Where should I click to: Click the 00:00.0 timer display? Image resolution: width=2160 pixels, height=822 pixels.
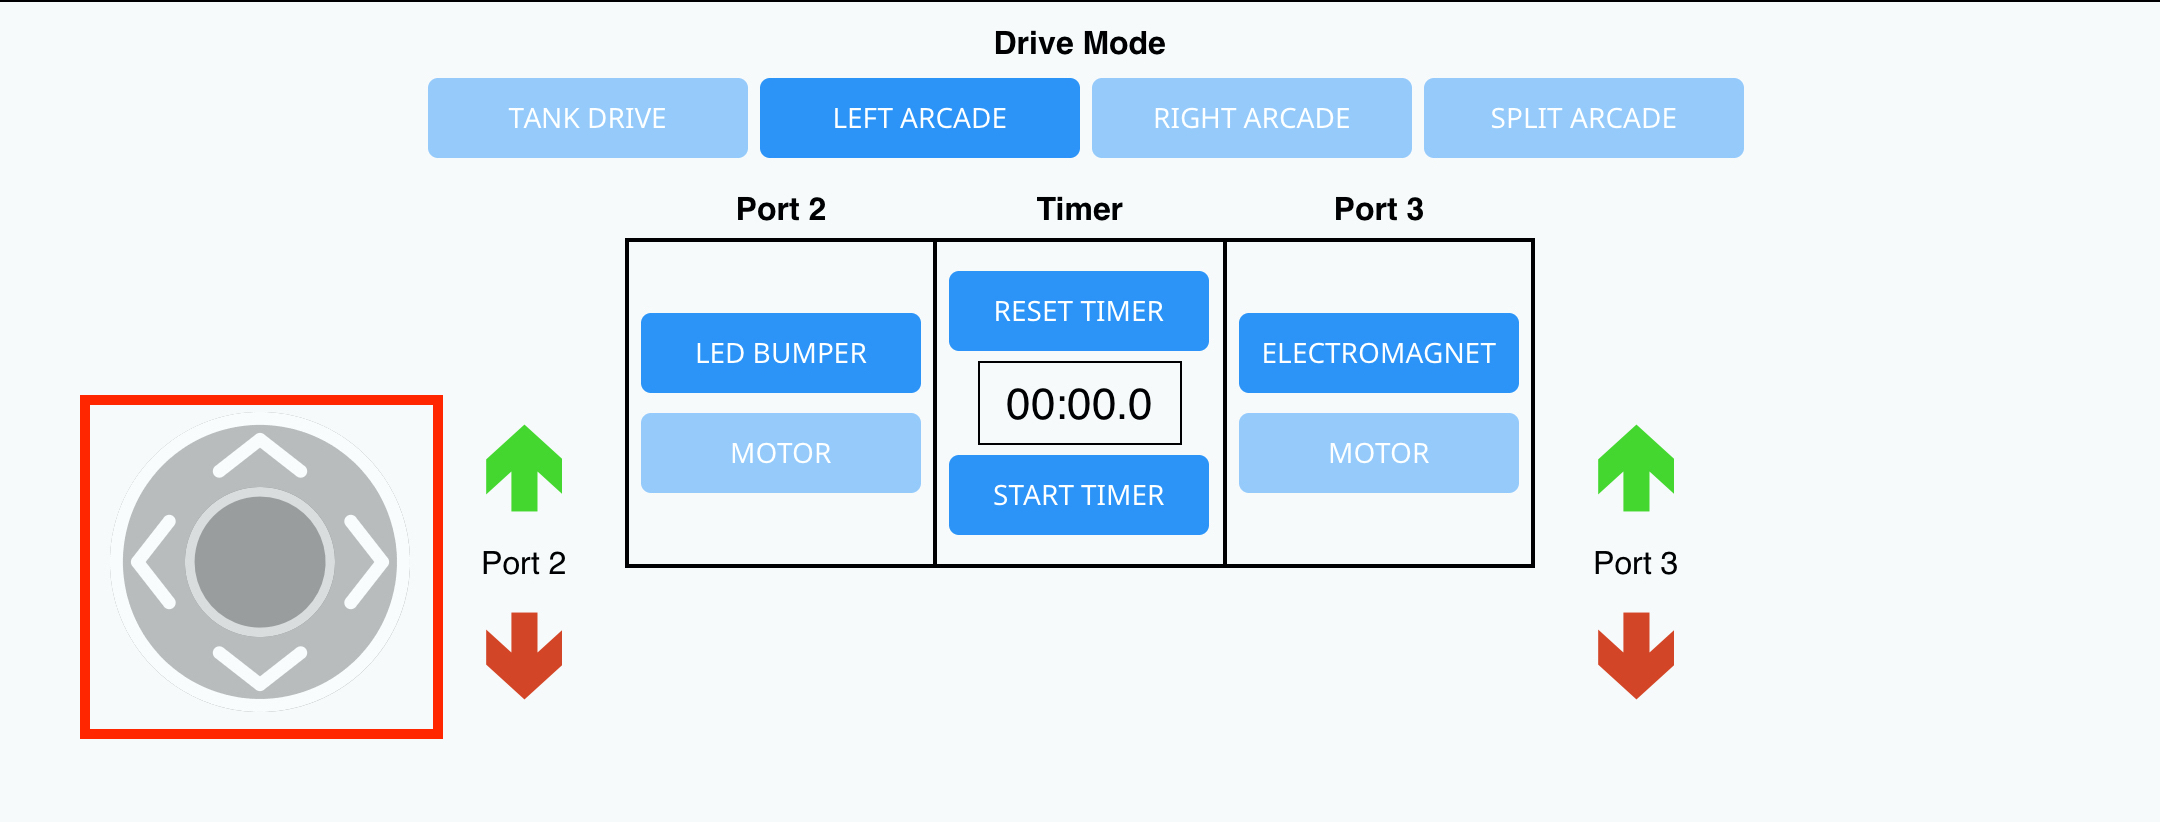tap(1078, 402)
